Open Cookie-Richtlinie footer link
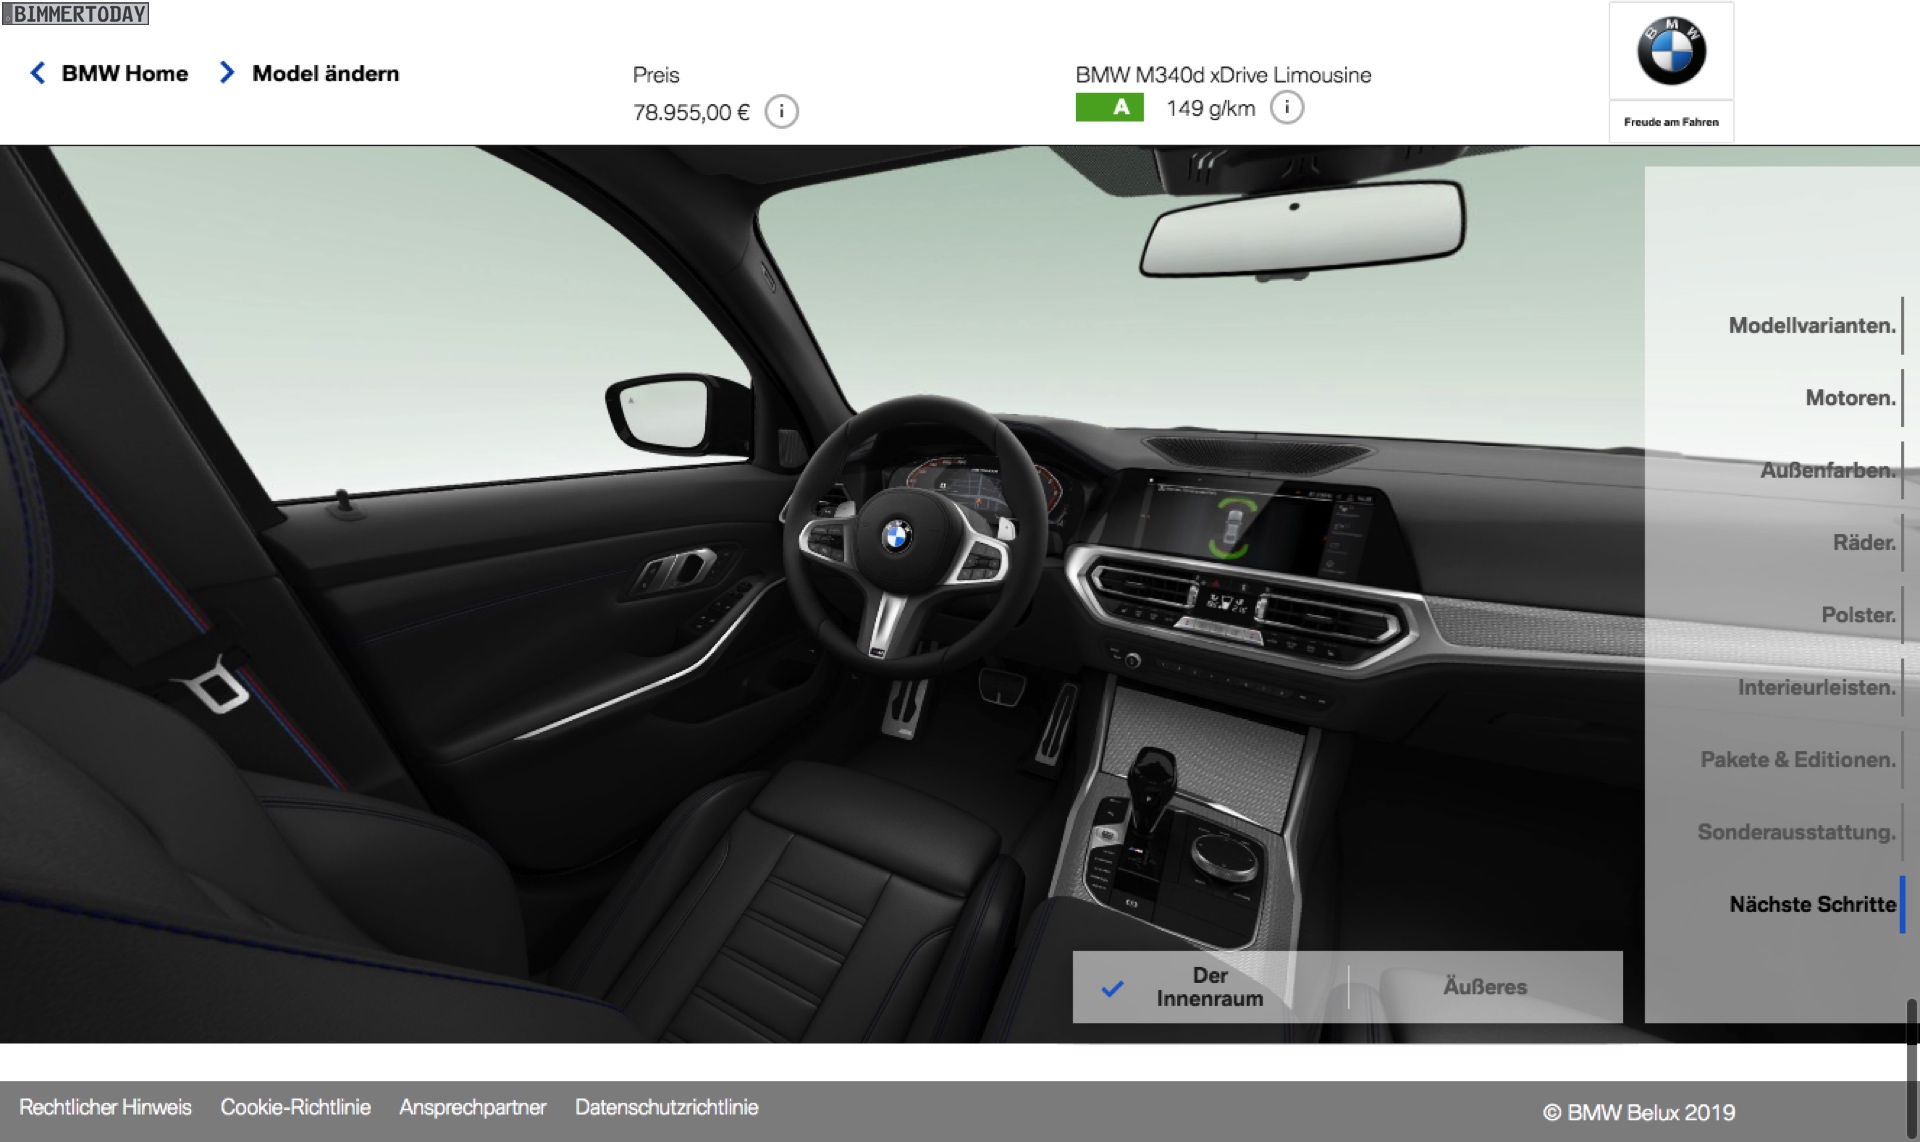Screen dimensions: 1920x1142 pos(295,1107)
